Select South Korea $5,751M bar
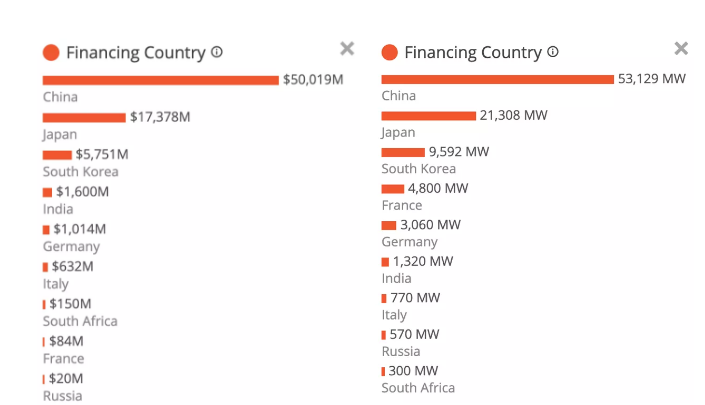Image resolution: width=705 pixels, height=405 pixels. pyautogui.click(x=57, y=155)
